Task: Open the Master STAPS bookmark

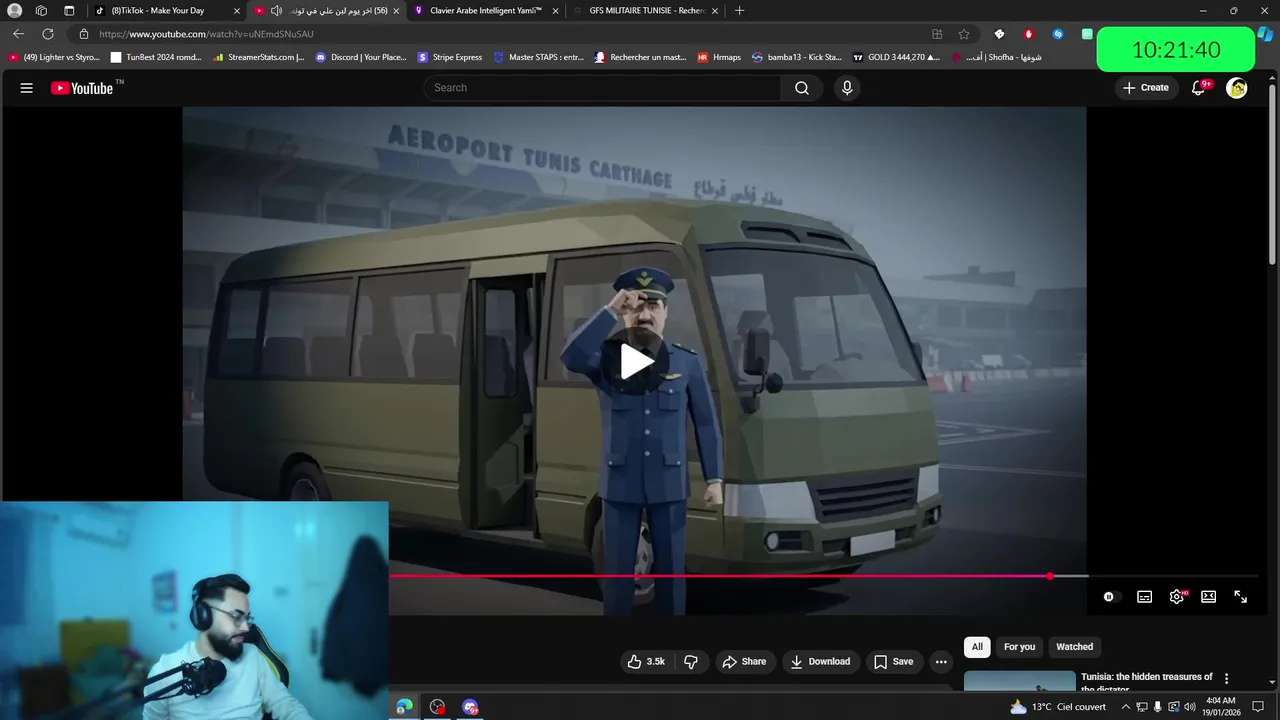Action: [539, 57]
